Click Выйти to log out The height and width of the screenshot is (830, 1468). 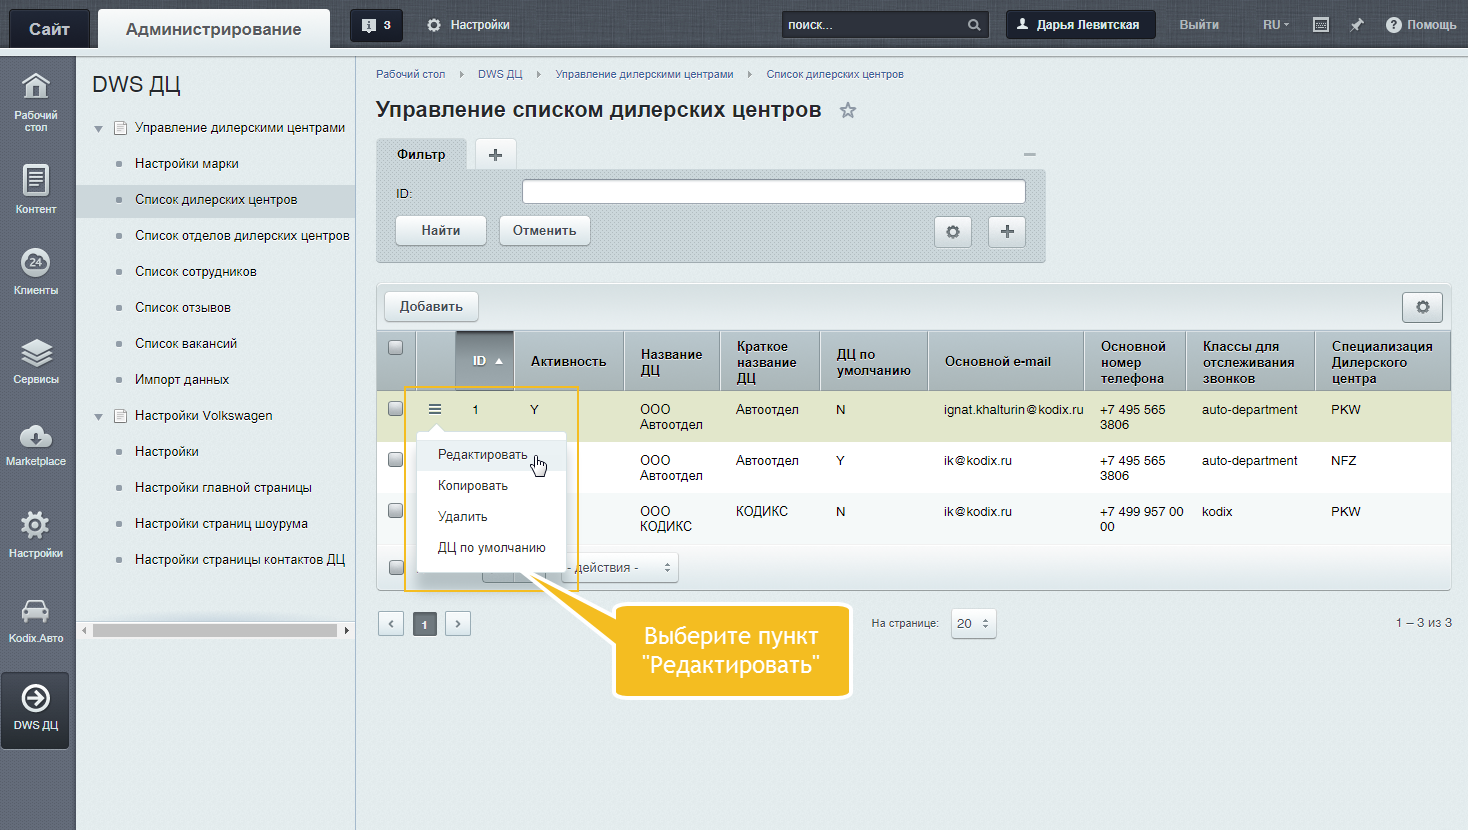[1199, 25]
